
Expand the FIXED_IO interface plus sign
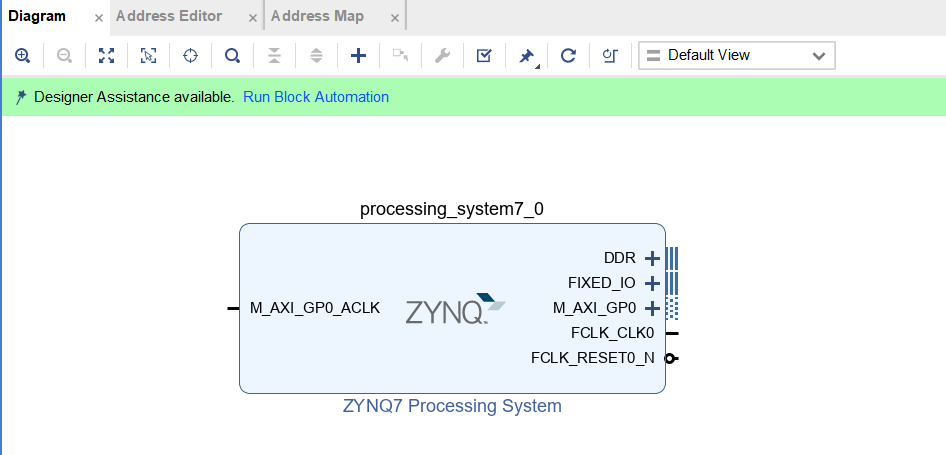652,283
